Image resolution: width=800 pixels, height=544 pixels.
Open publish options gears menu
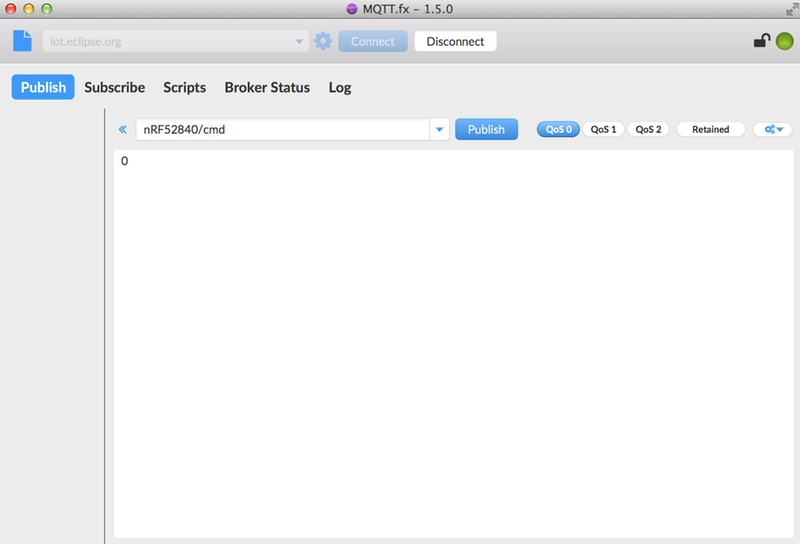click(x=772, y=129)
